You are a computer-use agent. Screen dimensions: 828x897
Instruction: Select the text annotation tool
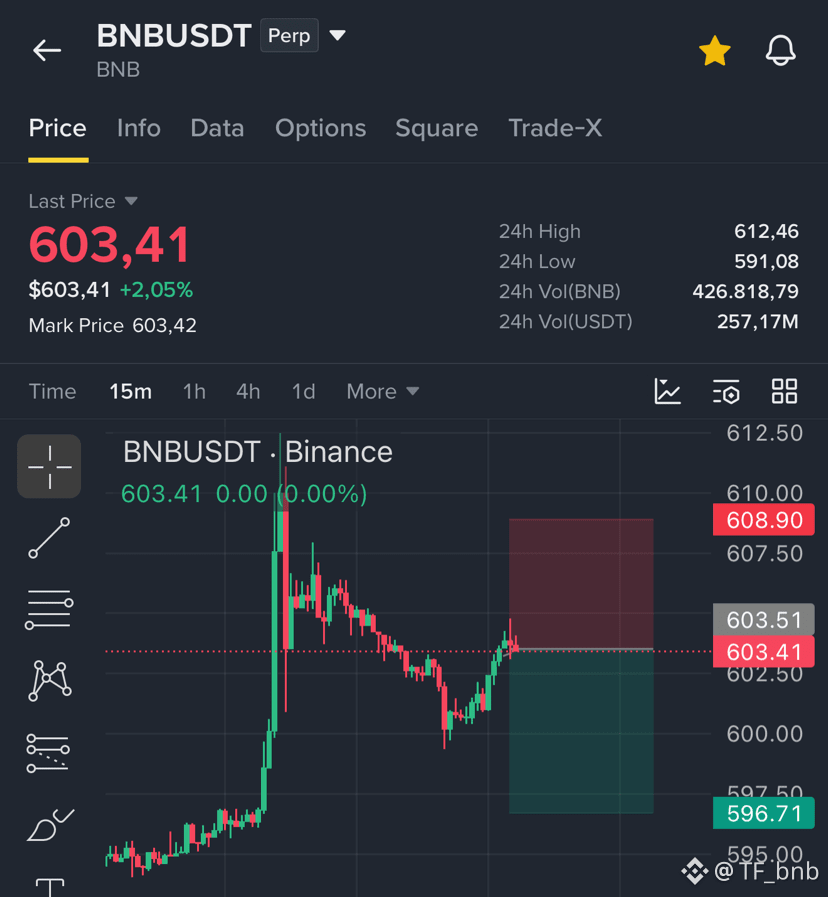coord(50,887)
